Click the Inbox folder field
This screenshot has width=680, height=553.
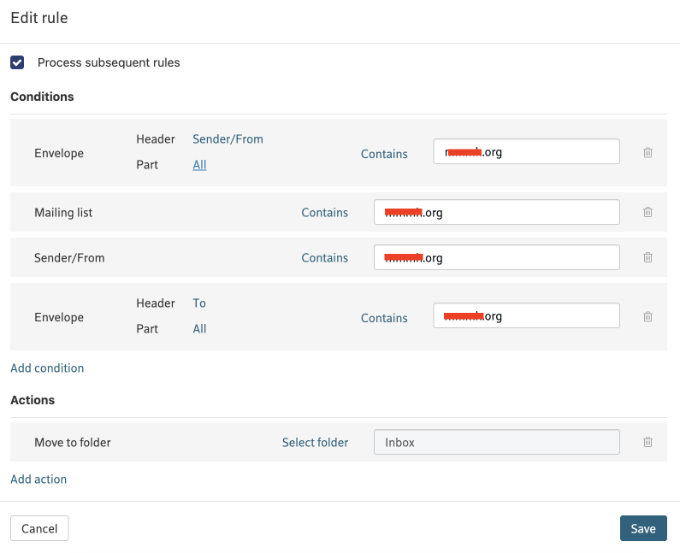pos(497,442)
